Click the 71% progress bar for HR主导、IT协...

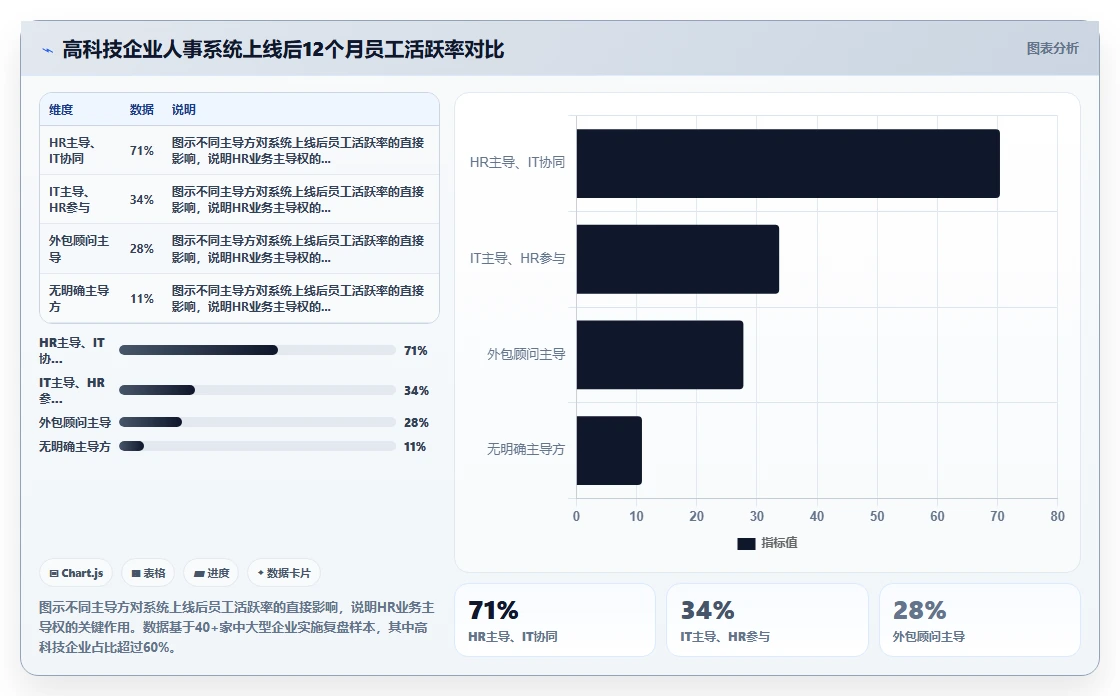pyautogui.click(x=257, y=350)
